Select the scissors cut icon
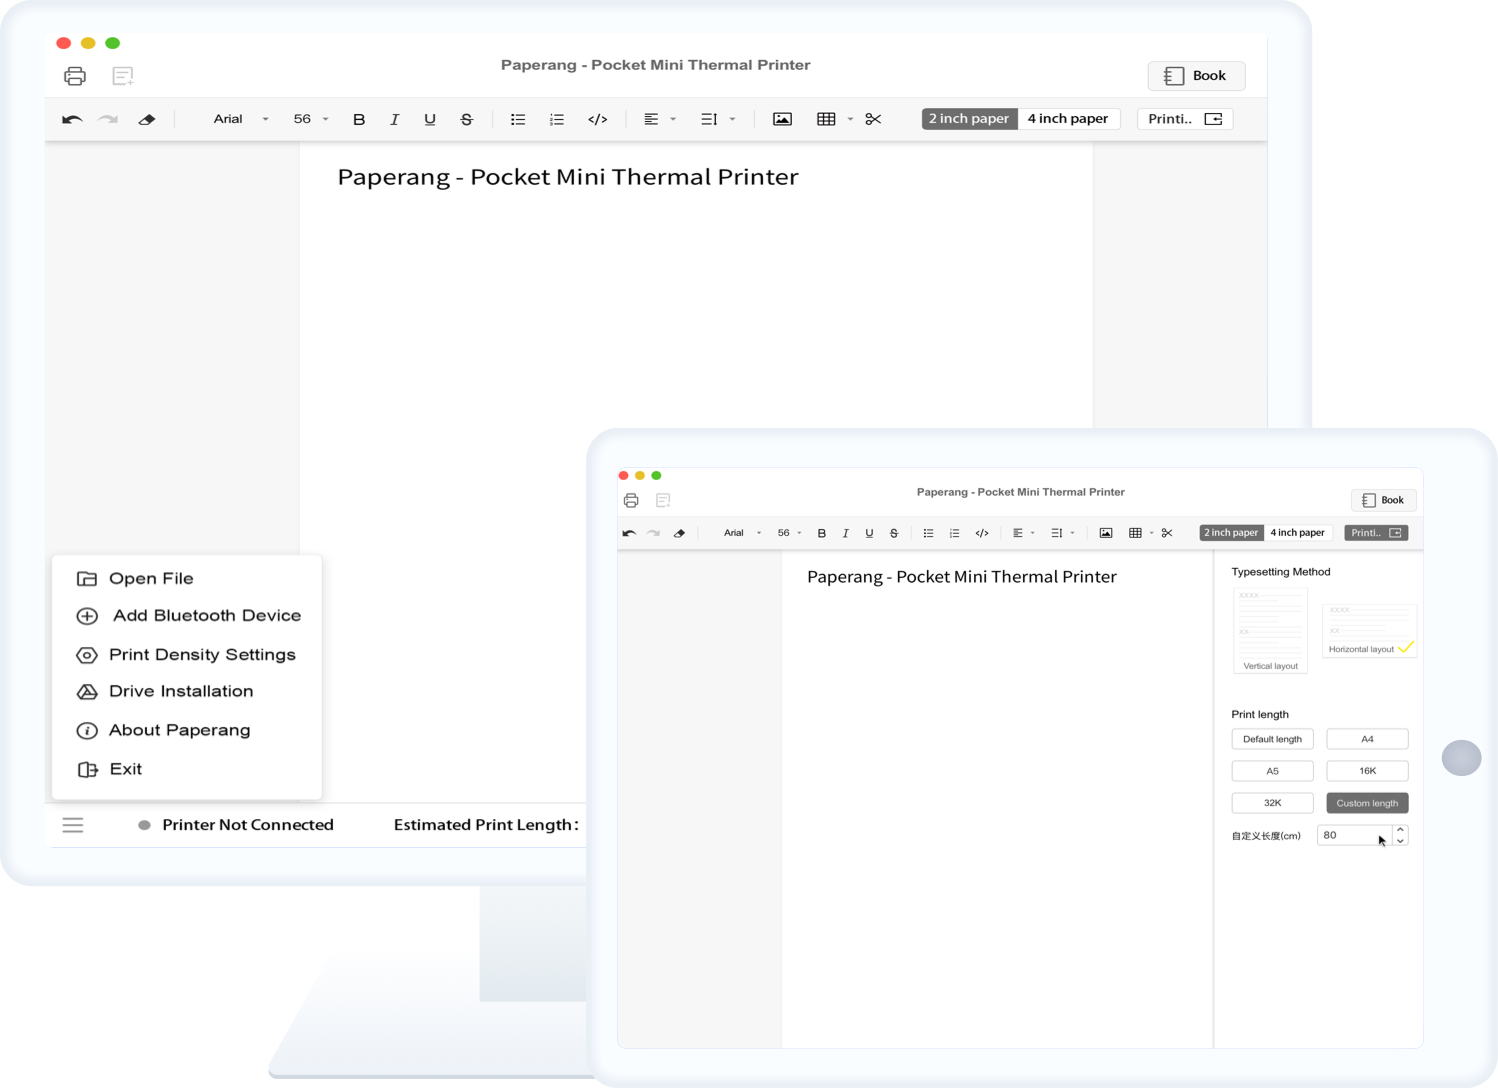The width and height of the screenshot is (1498, 1088). (x=873, y=118)
